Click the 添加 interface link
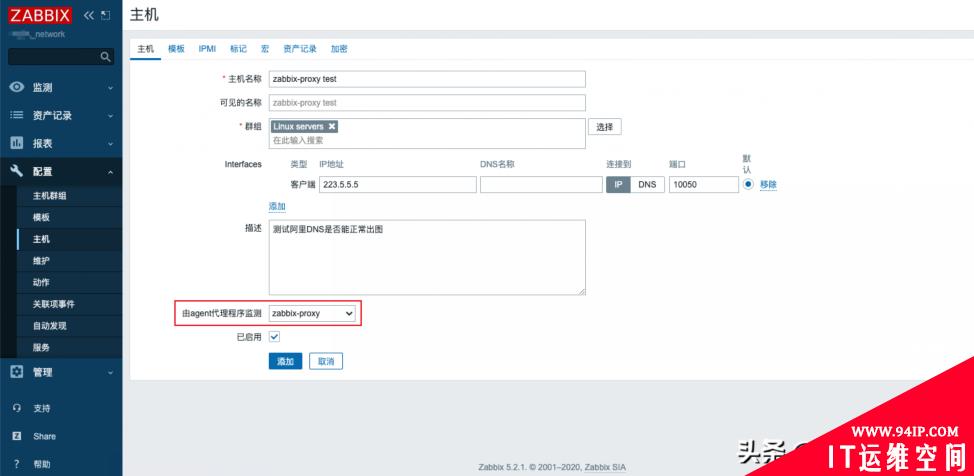The height and width of the screenshot is (476, 974). [277, 206]
